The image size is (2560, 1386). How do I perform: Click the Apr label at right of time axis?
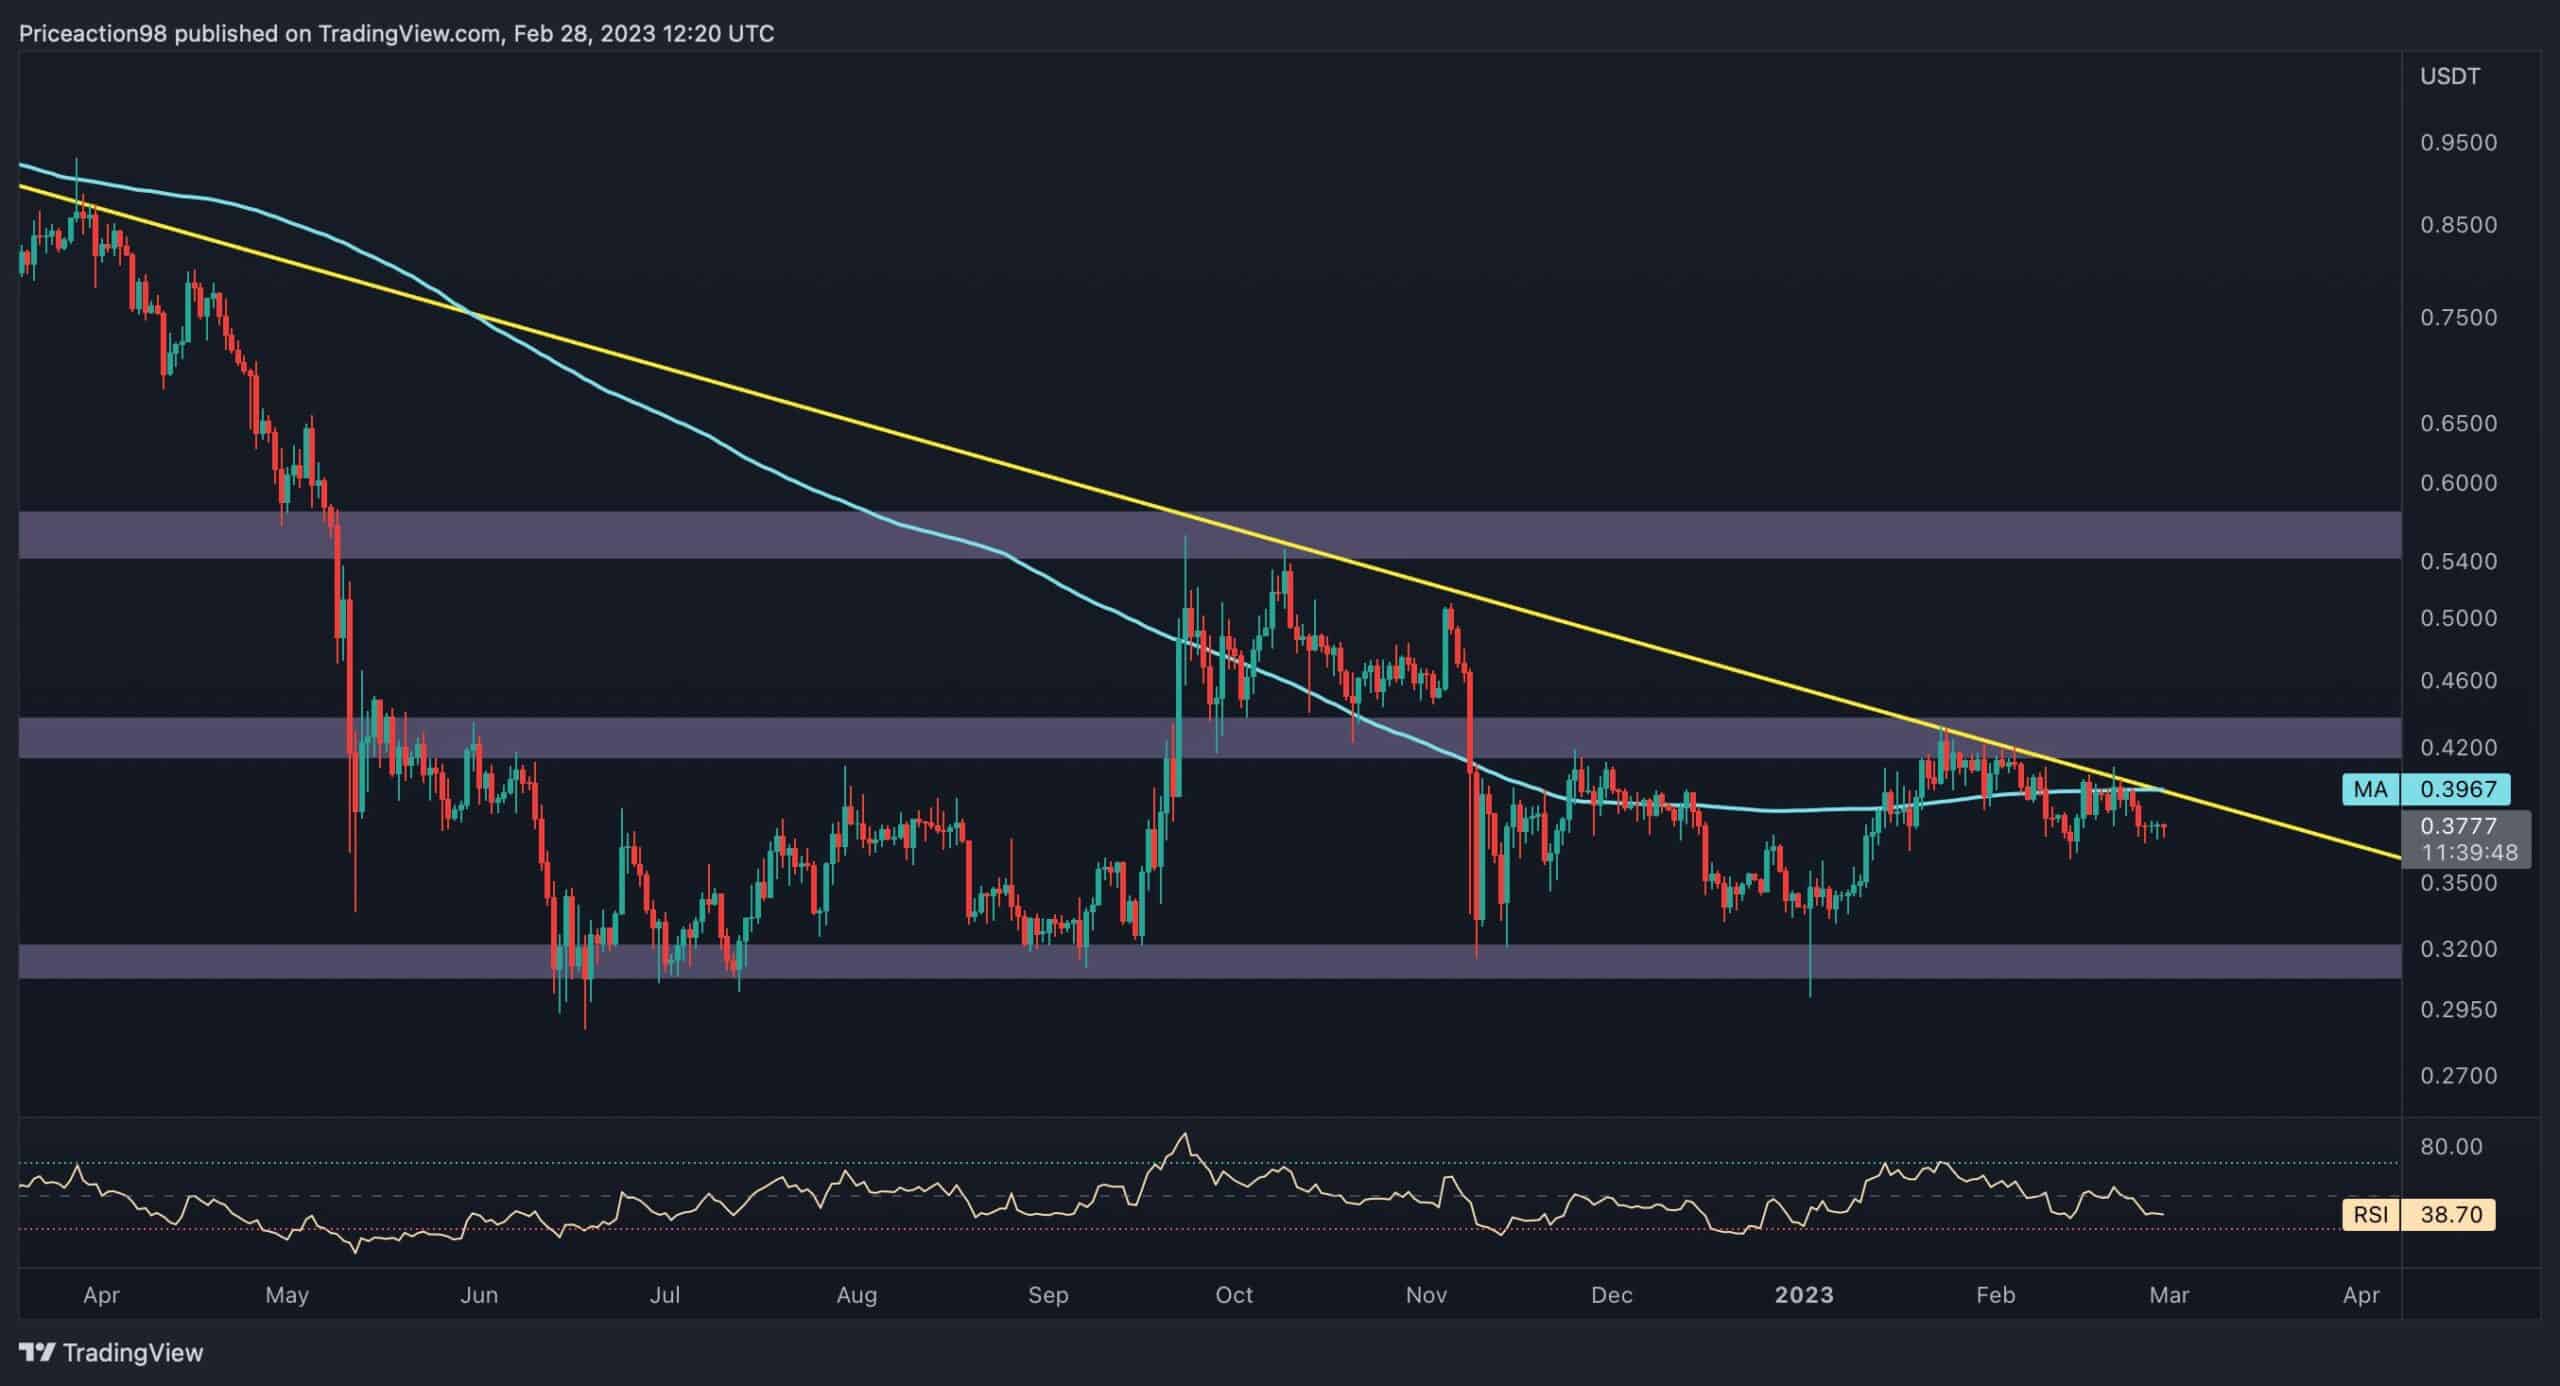tap(2361, 1295)
